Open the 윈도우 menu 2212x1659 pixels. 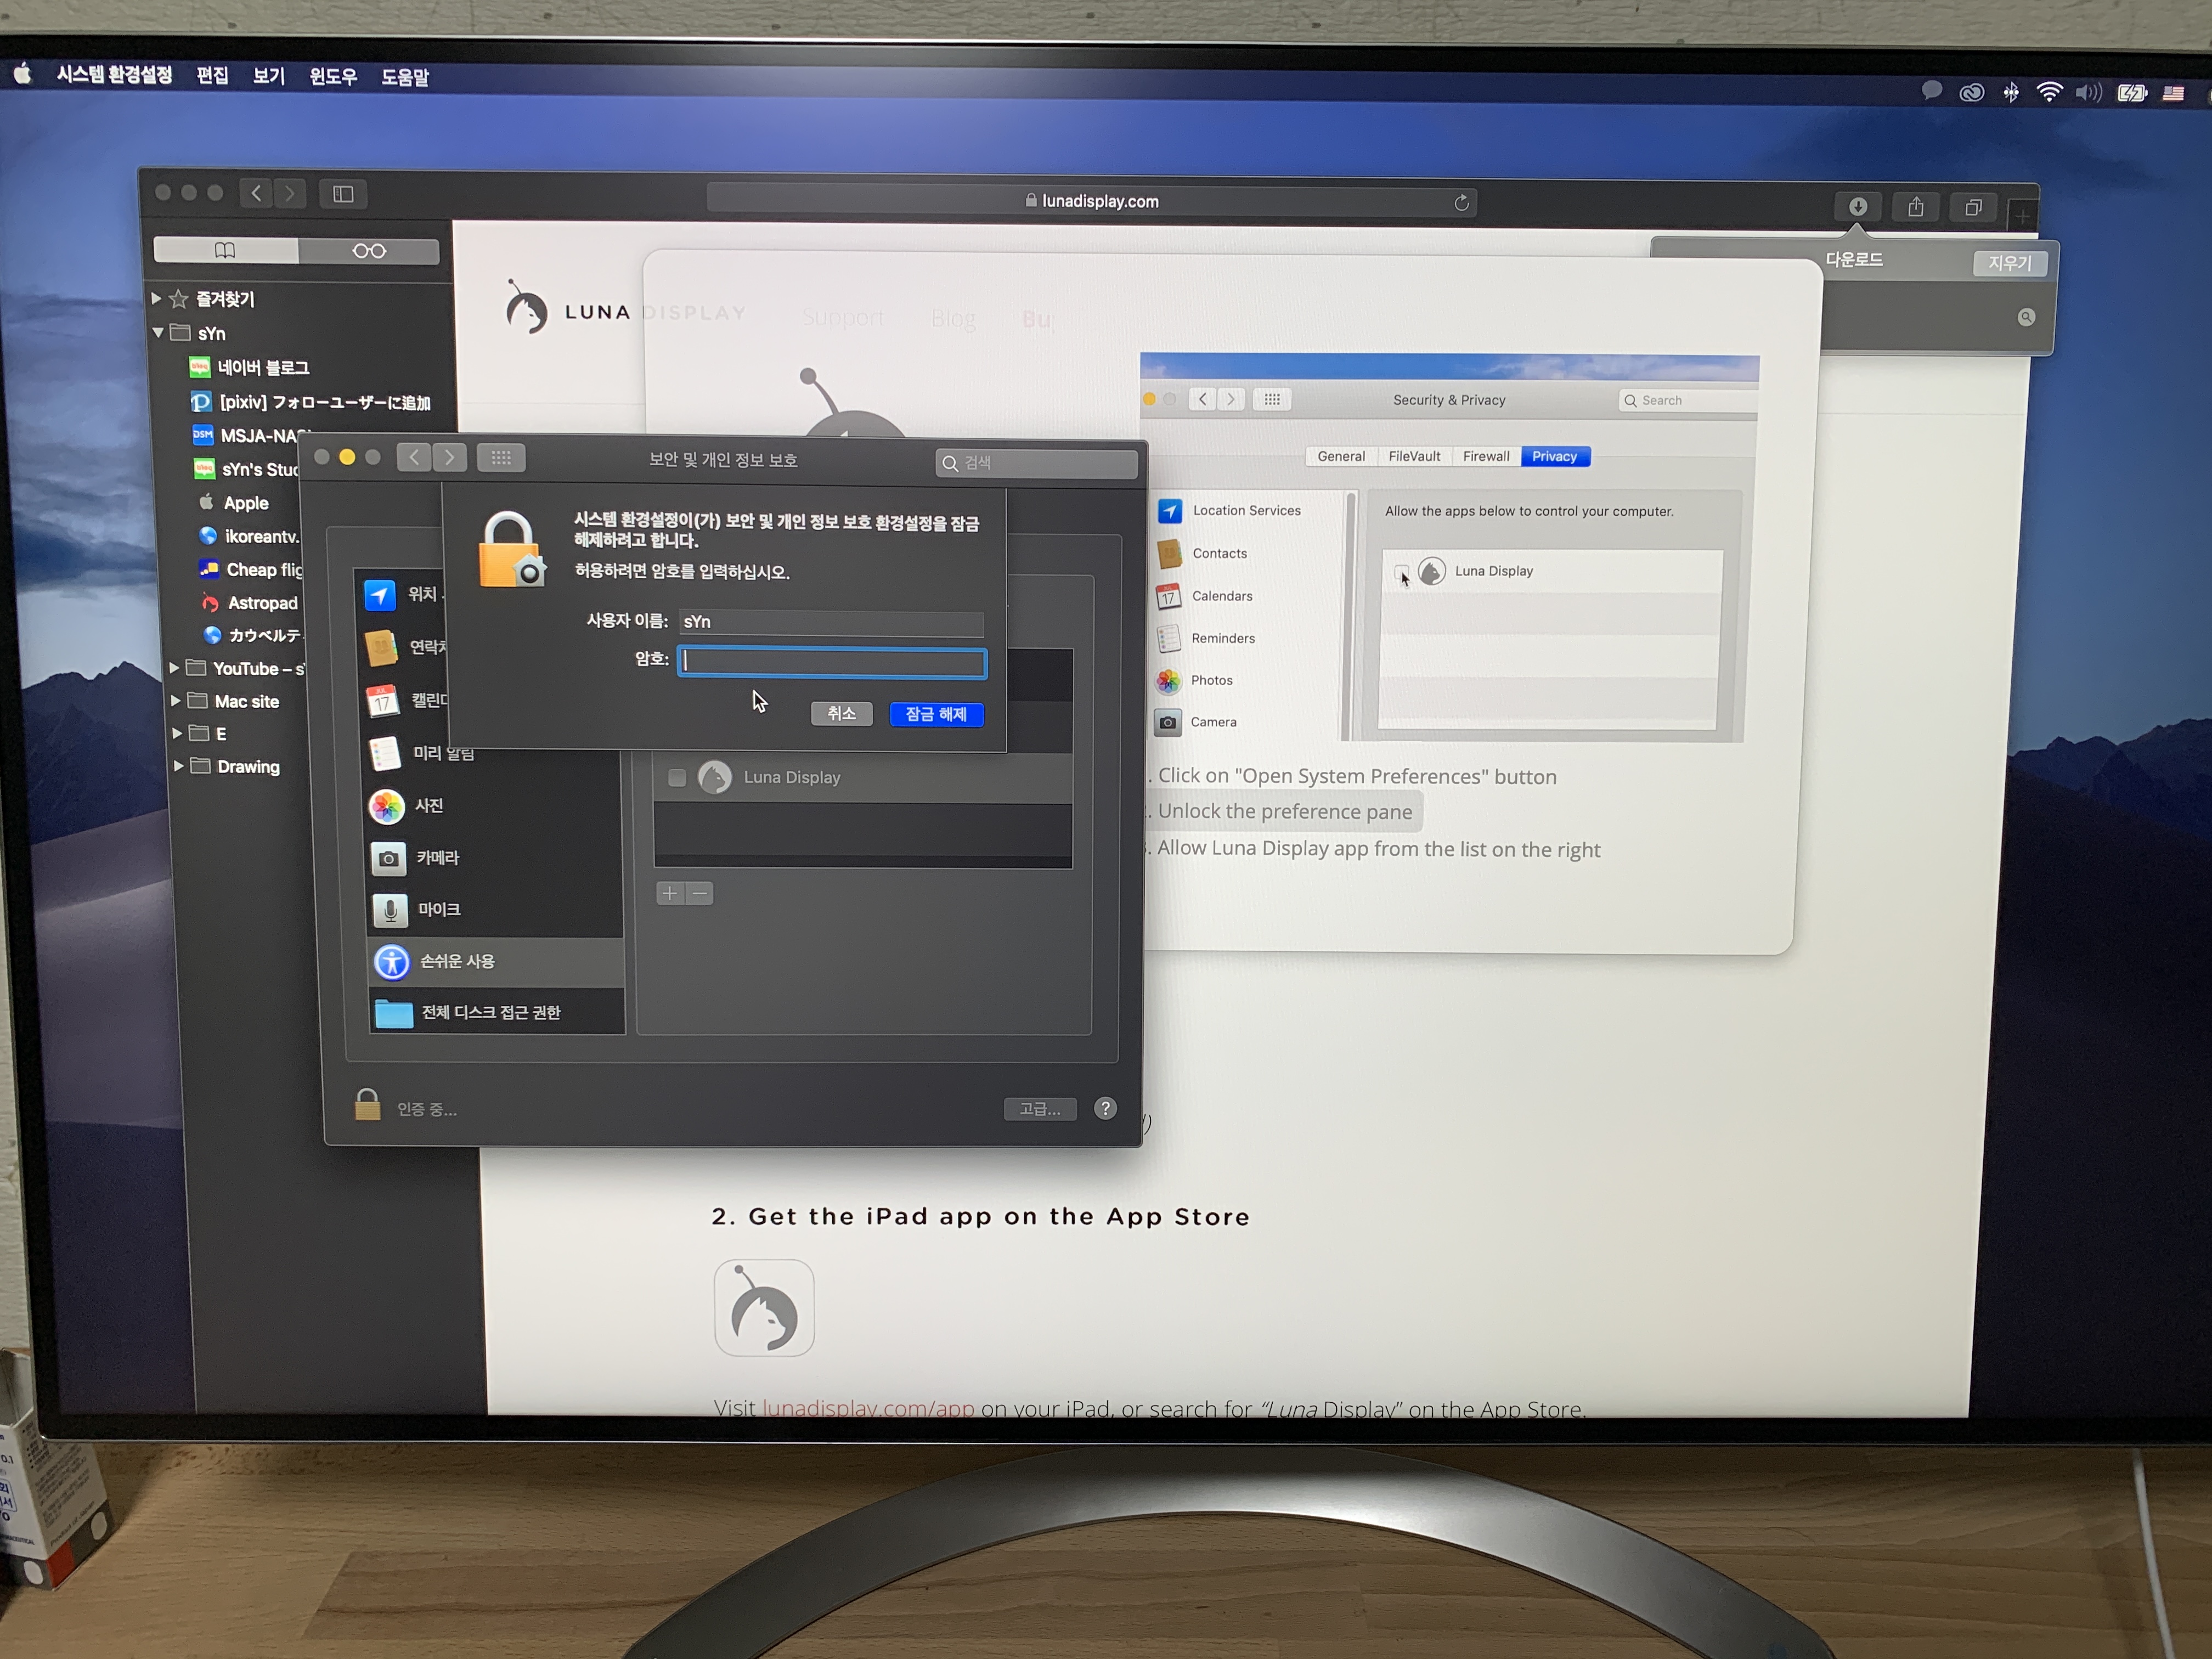(333, 77)
